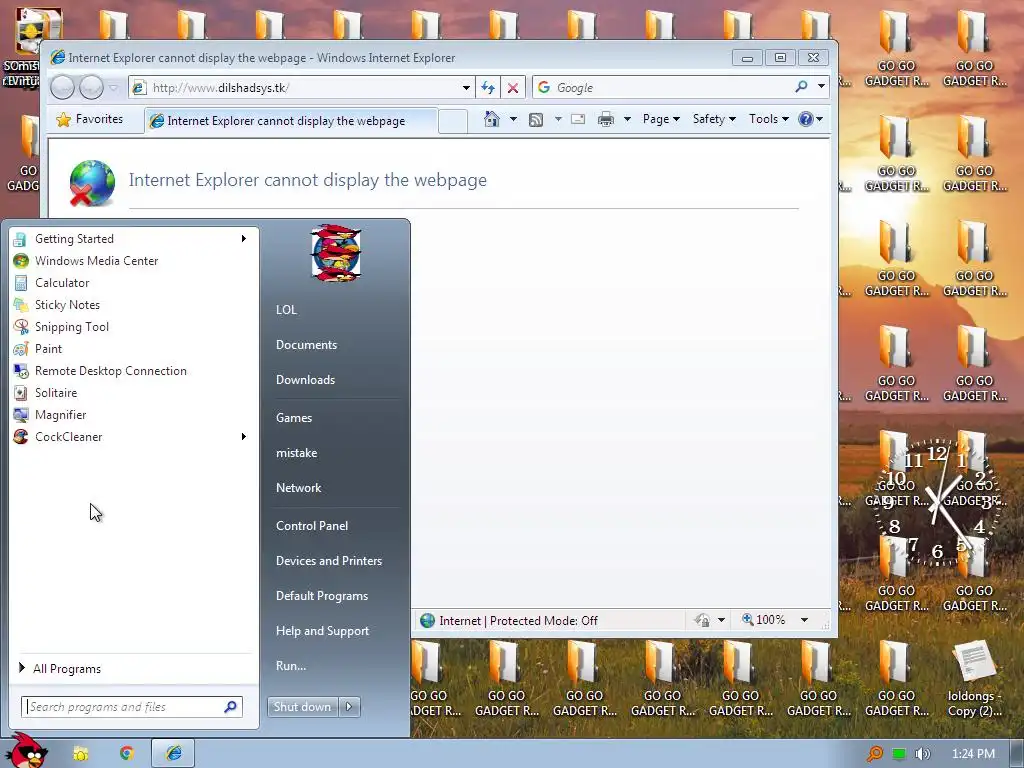The width and height of the screenshot is (1024, 768).
Task: Open Control Panel
Action: coord(312,526)
